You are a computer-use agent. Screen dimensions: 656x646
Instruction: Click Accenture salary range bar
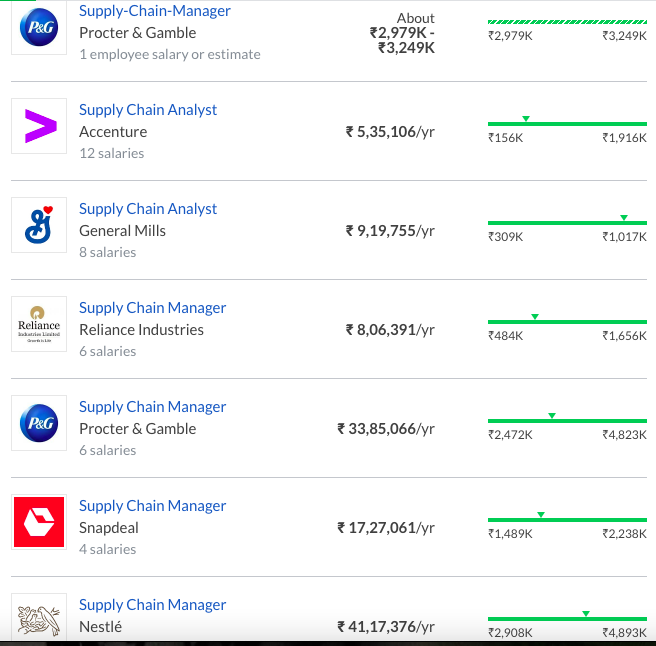click(x=567, y=124)
